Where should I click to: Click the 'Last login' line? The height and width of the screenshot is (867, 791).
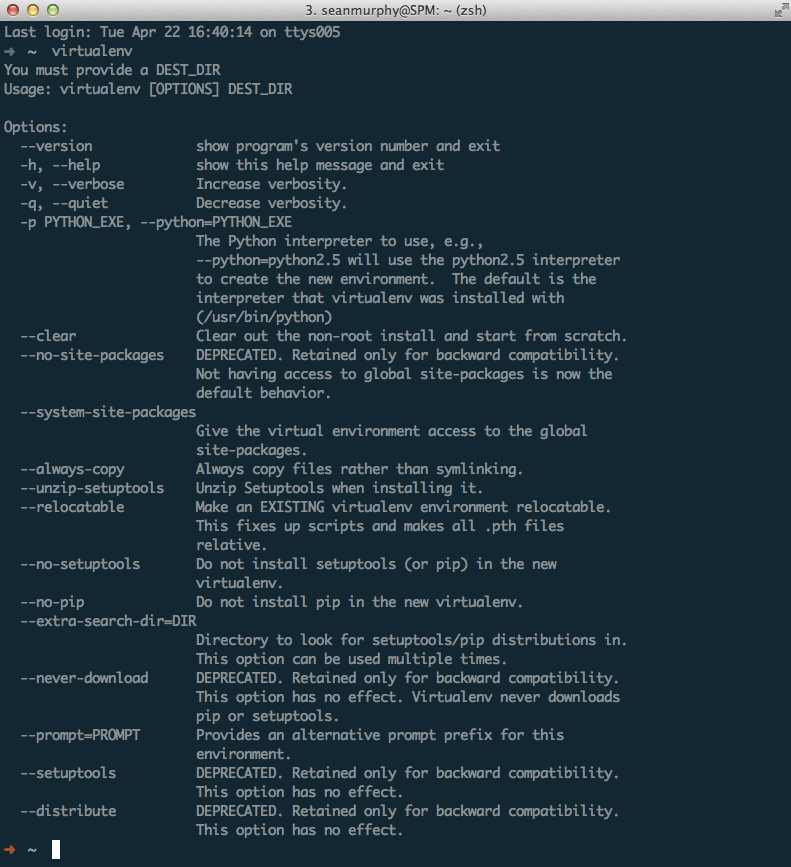(x=172, y=32)
